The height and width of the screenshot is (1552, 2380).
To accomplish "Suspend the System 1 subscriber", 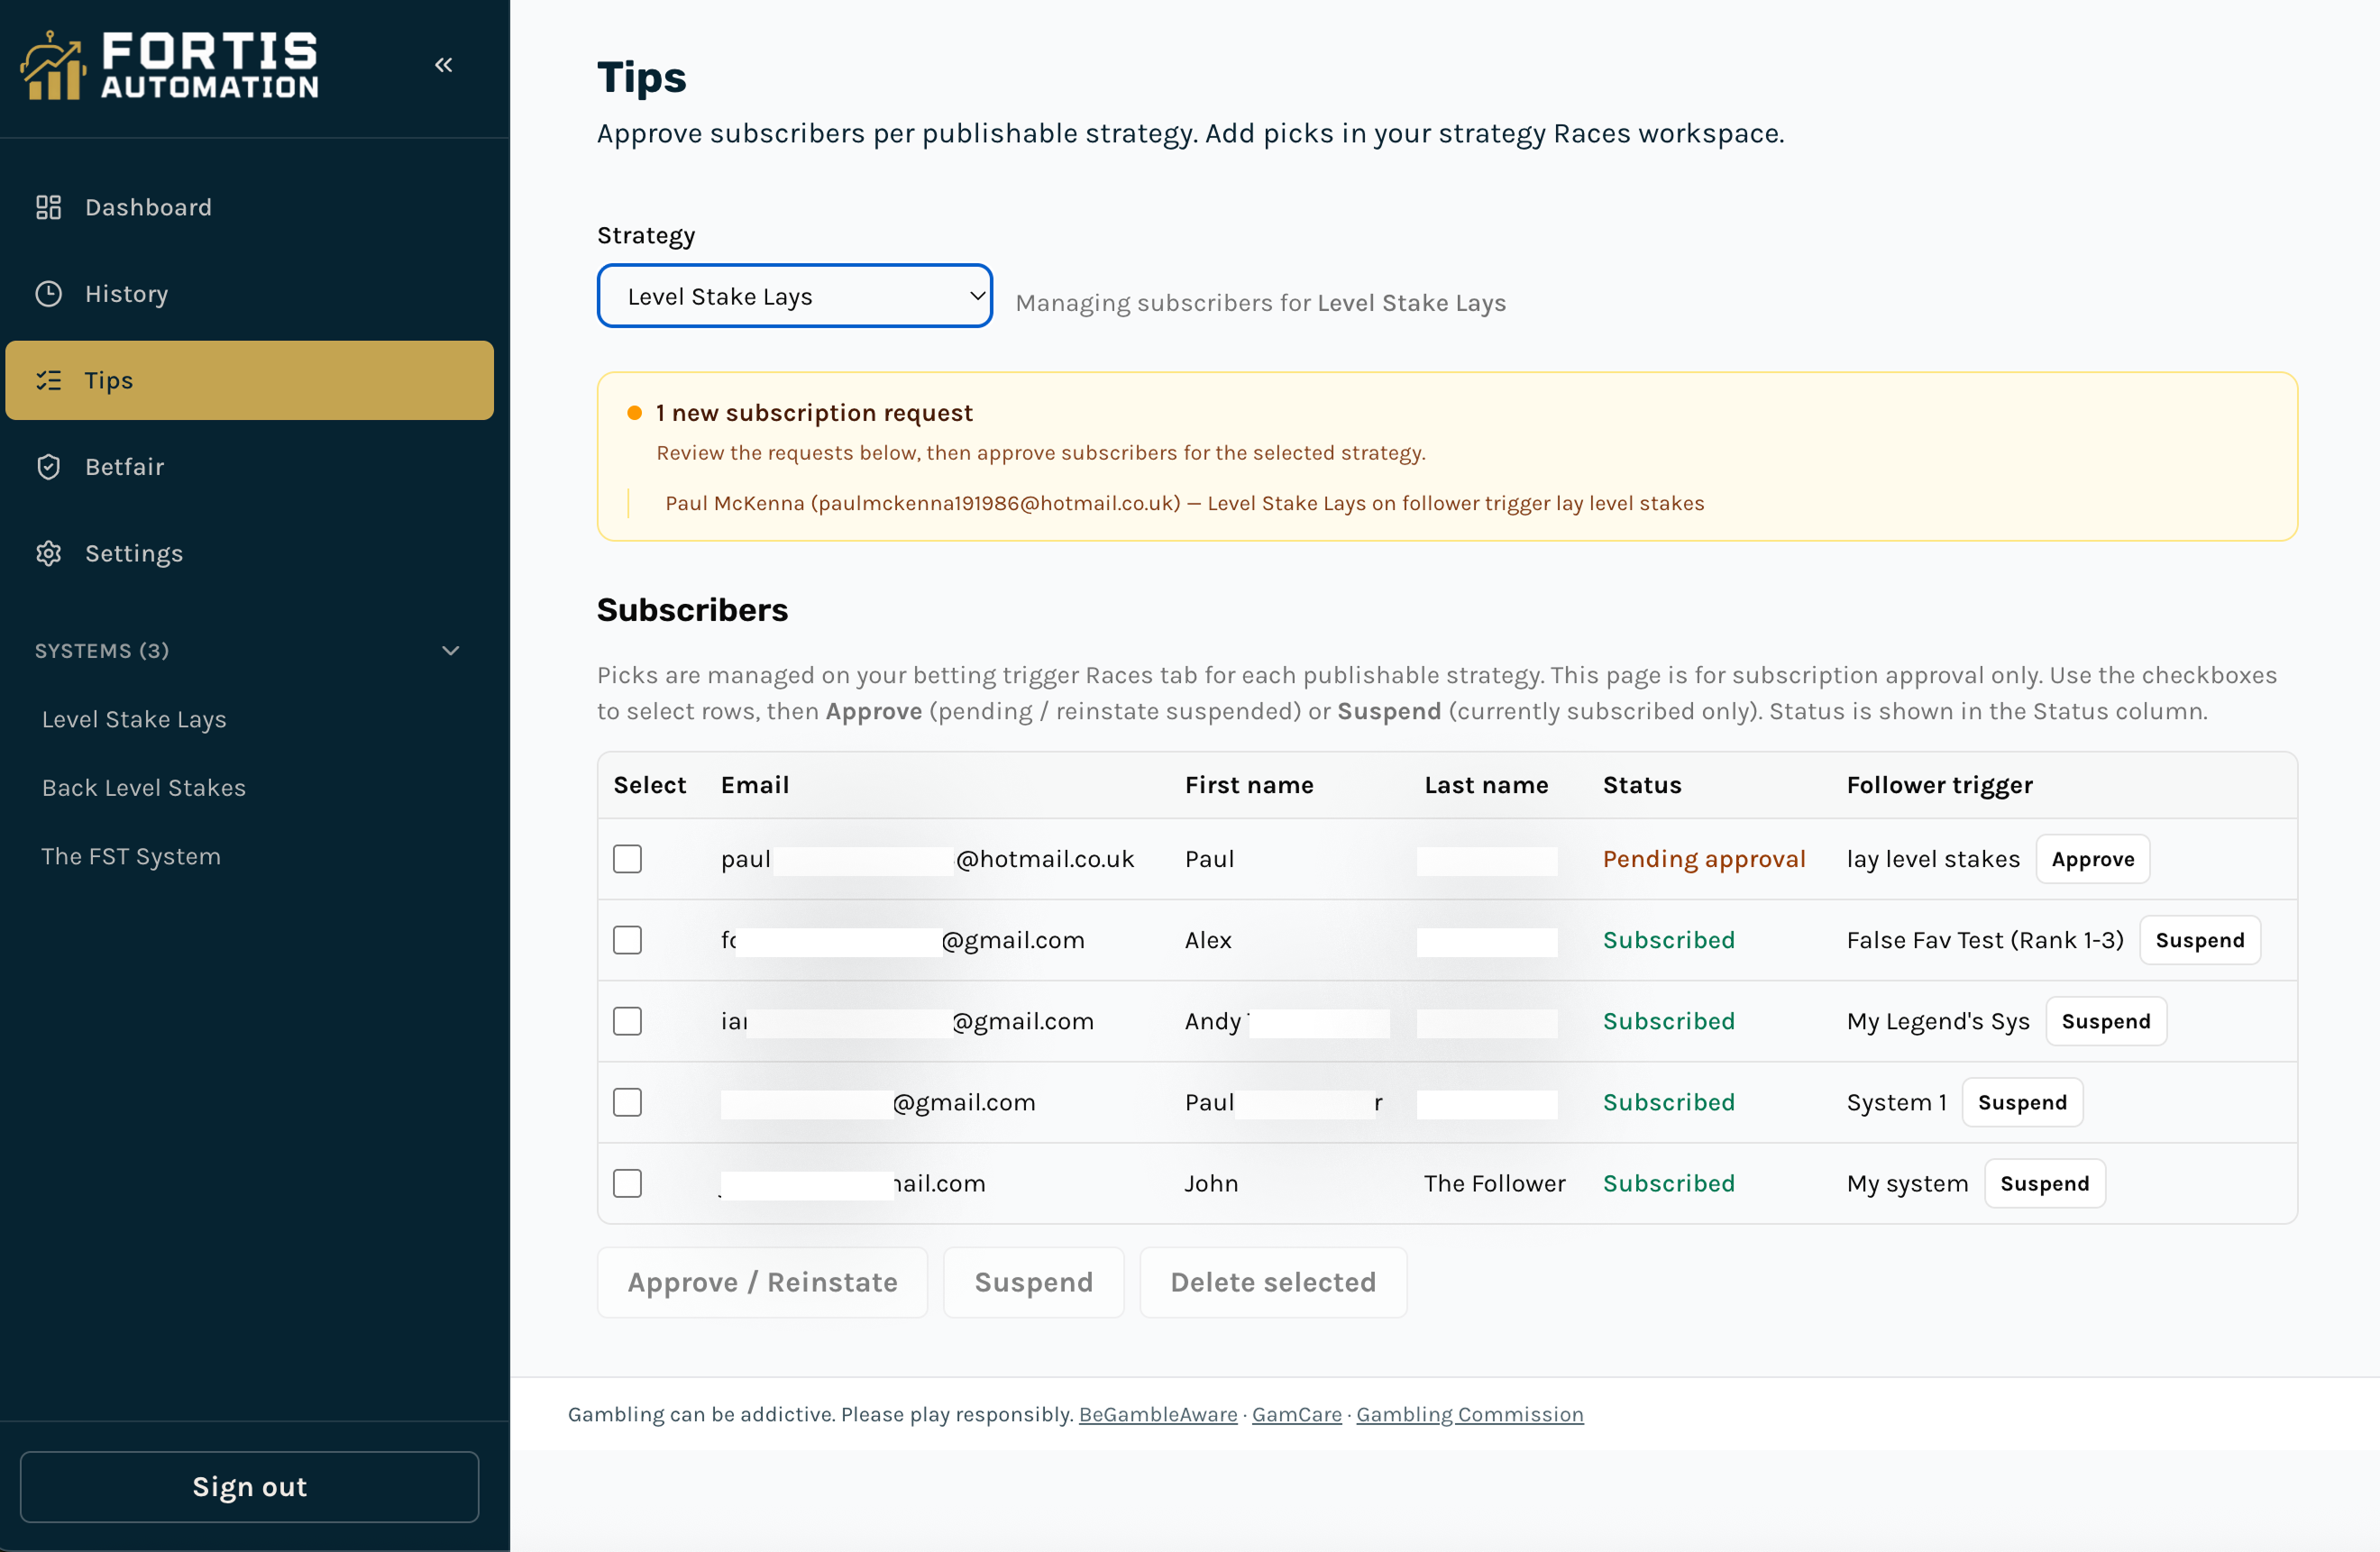I will [2022, 1102].
